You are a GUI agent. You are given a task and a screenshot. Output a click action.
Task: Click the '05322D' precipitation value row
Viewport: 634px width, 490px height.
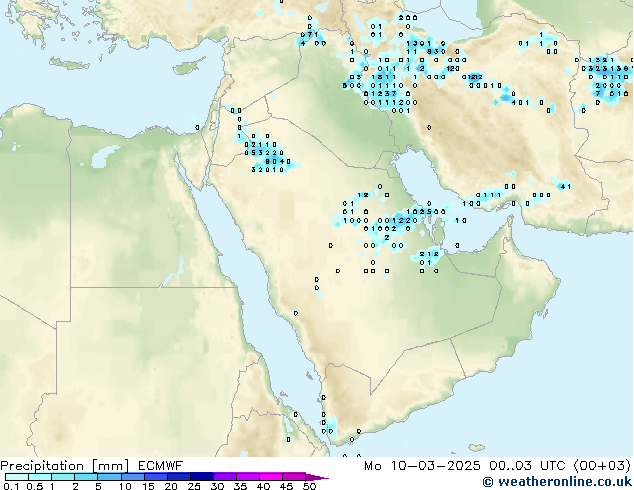264,153
